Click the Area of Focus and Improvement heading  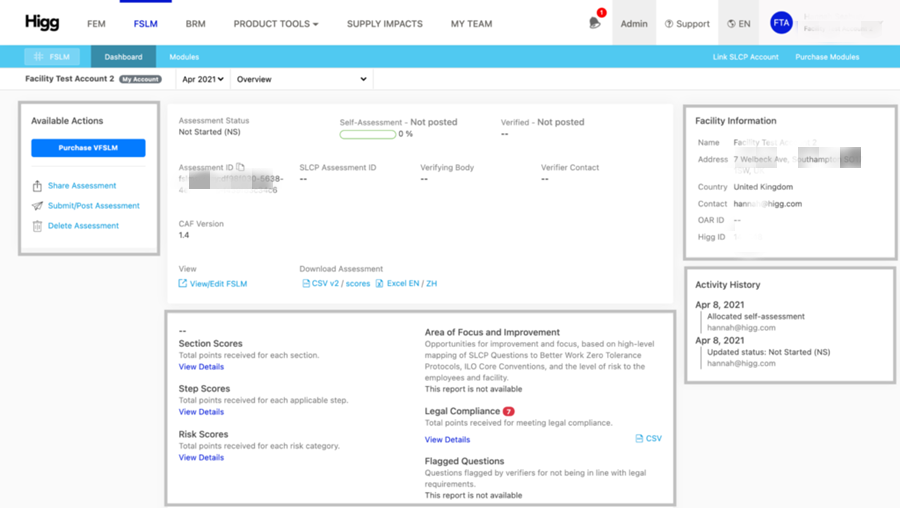coord(492,332)
